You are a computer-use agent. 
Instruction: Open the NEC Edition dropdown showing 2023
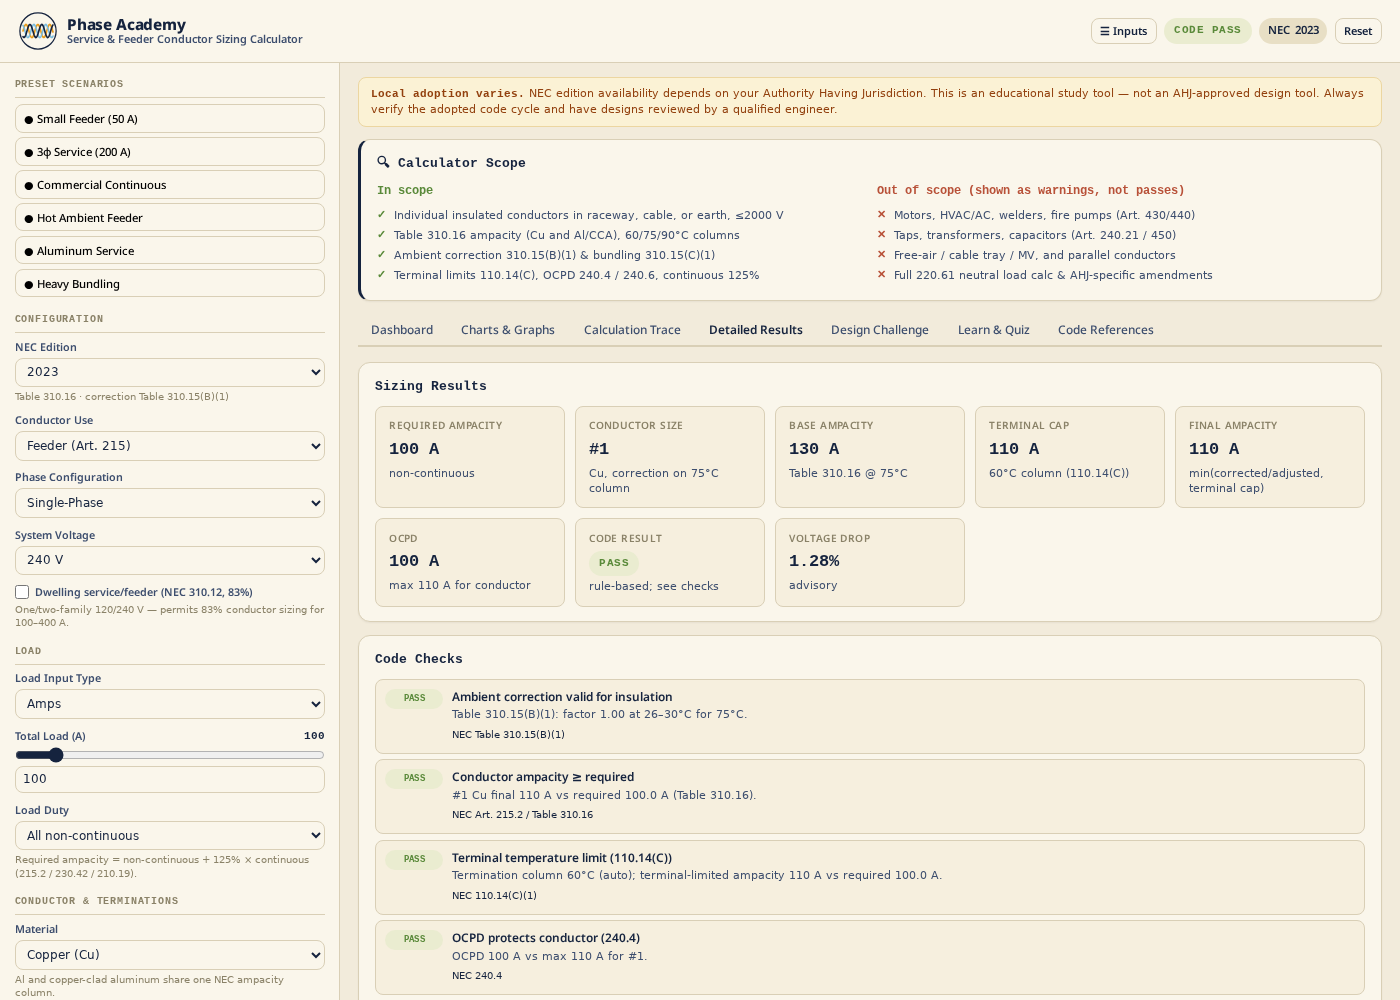170,372
